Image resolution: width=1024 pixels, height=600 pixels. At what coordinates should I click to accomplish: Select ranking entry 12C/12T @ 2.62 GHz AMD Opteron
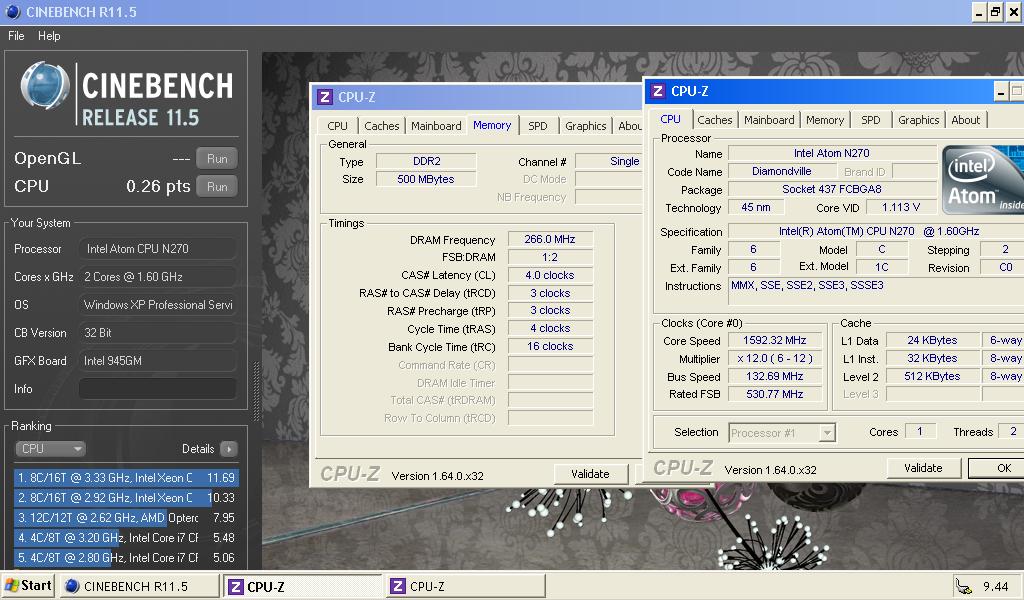126,518
